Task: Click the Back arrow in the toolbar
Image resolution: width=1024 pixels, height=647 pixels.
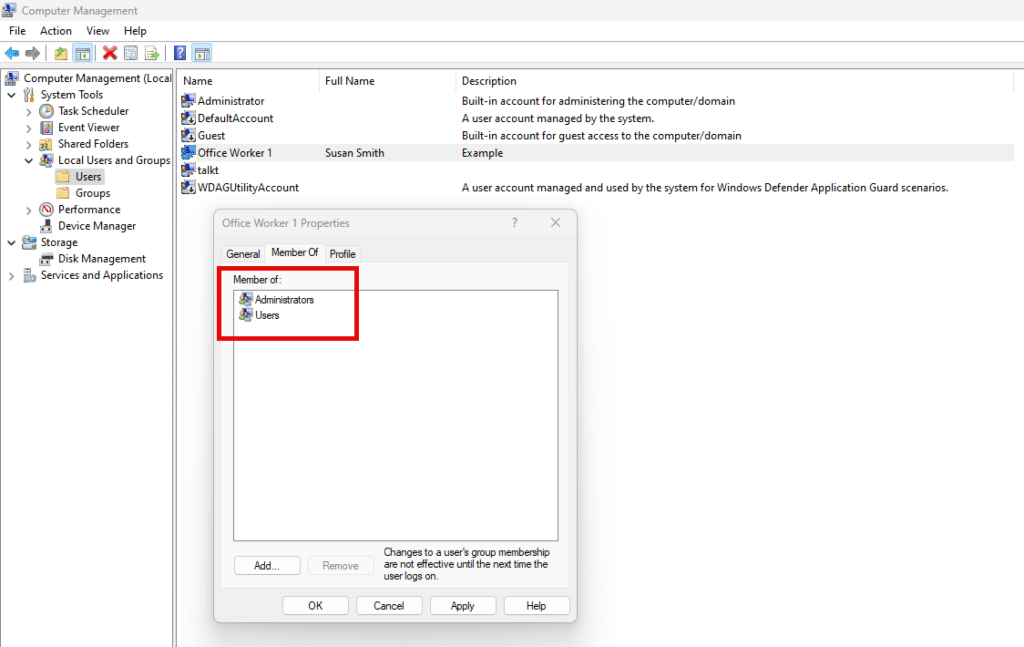Action: (x=12, y=54)
